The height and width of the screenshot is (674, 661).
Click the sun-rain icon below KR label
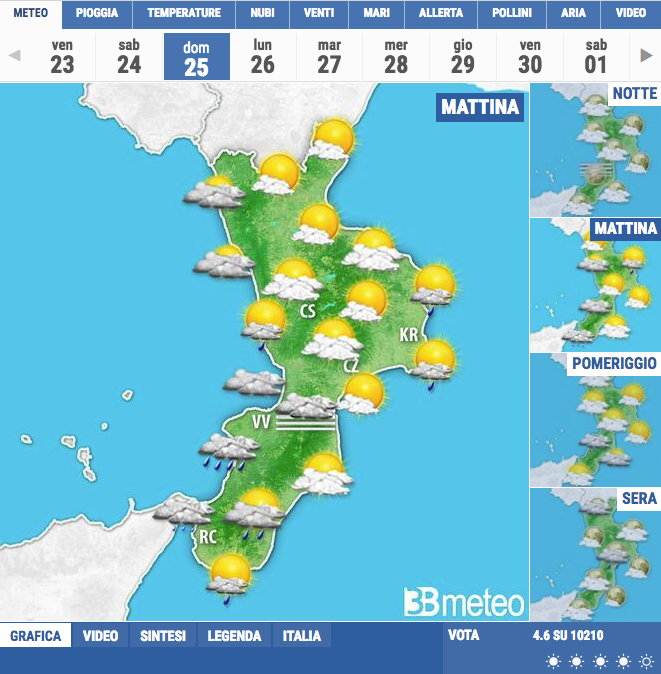[434, 363]
